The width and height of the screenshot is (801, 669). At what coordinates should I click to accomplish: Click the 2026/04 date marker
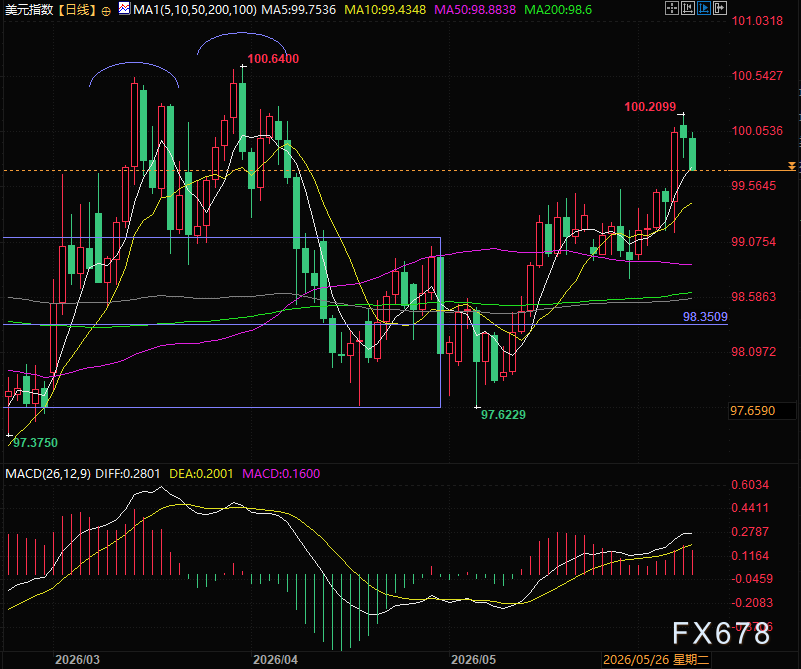275,660
